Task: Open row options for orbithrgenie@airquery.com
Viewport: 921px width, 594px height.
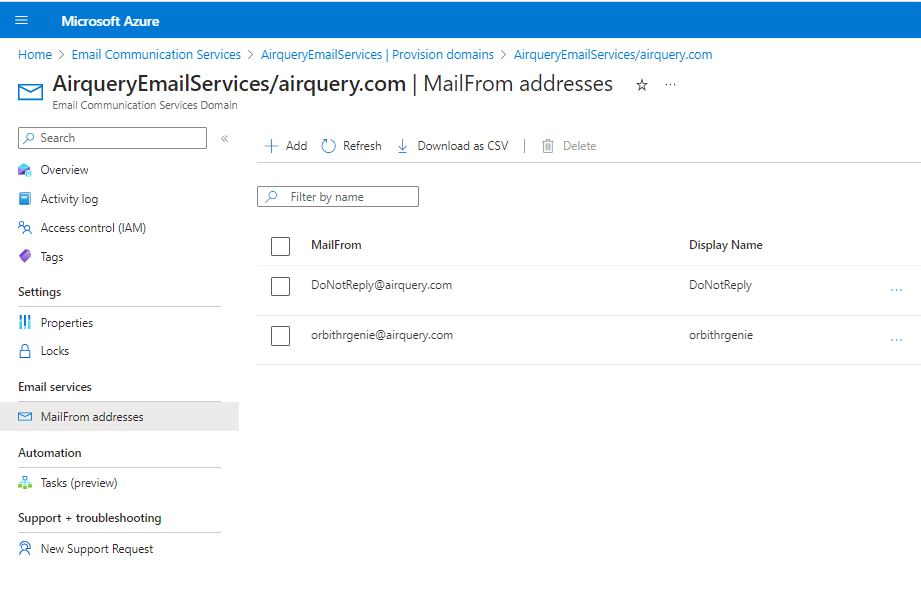Action: coord(896,340)
